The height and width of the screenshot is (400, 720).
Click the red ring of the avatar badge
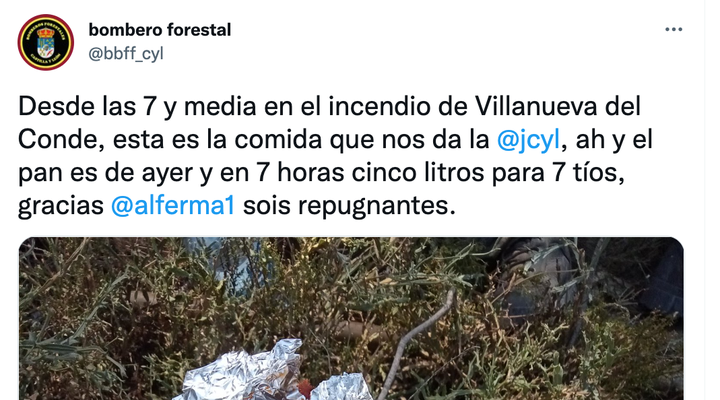pos(45,17)
